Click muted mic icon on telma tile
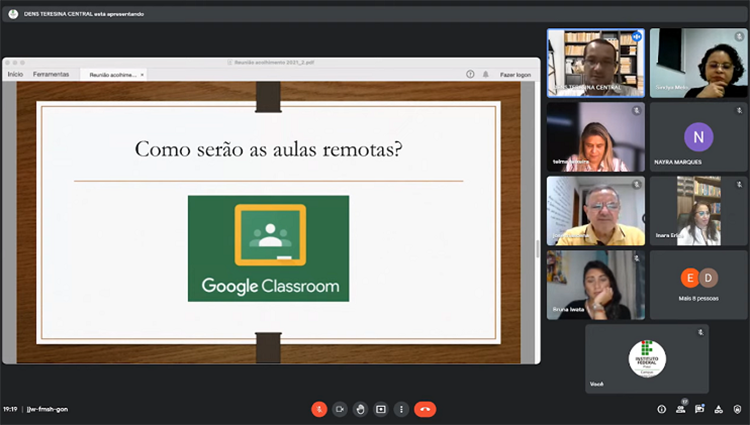 637,110
